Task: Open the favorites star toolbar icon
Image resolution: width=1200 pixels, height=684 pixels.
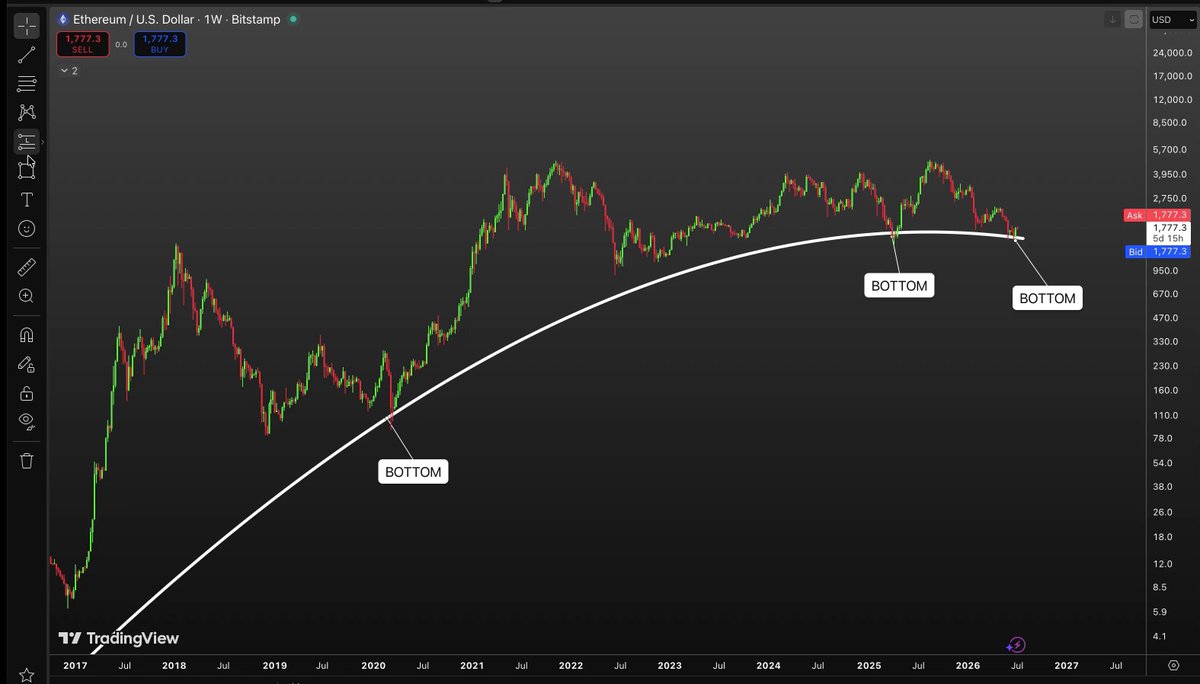Action: [x=27, y=676]
